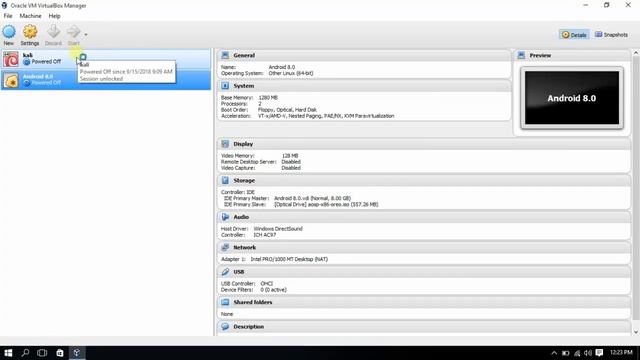640x360 pixels.
Task: Open the Shared folders section header
Action: pyautogui.click(x=424, y=302)
